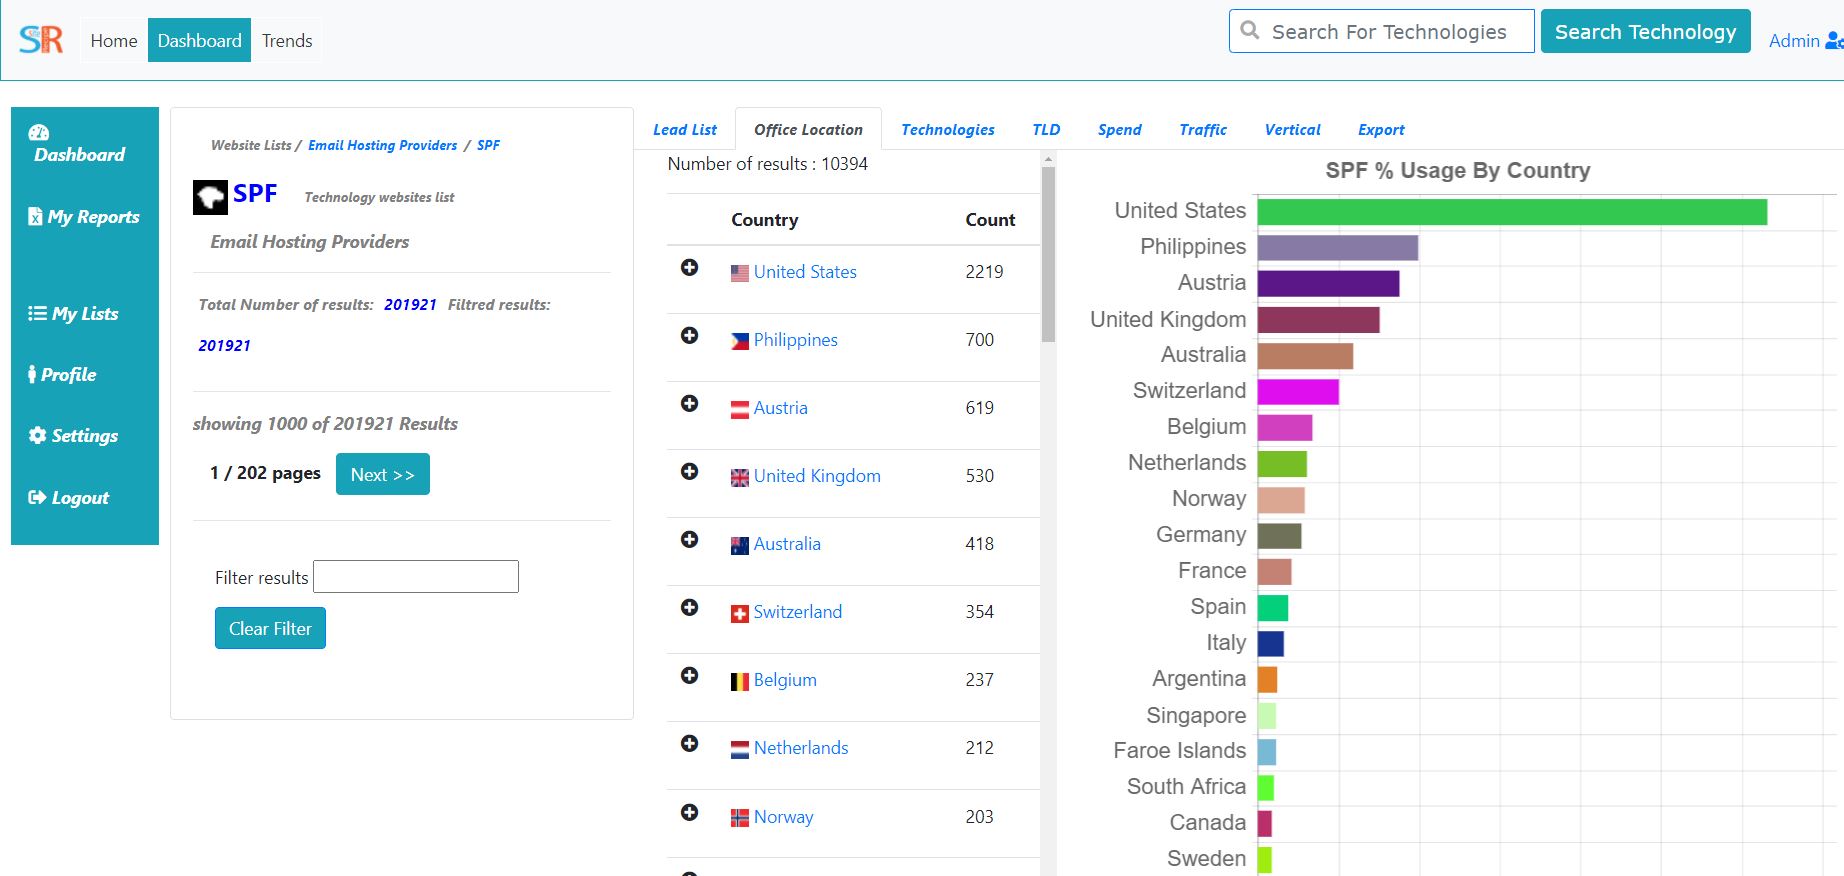Click the Admin user icon
1844x876 pixels.
(1834, 40)
